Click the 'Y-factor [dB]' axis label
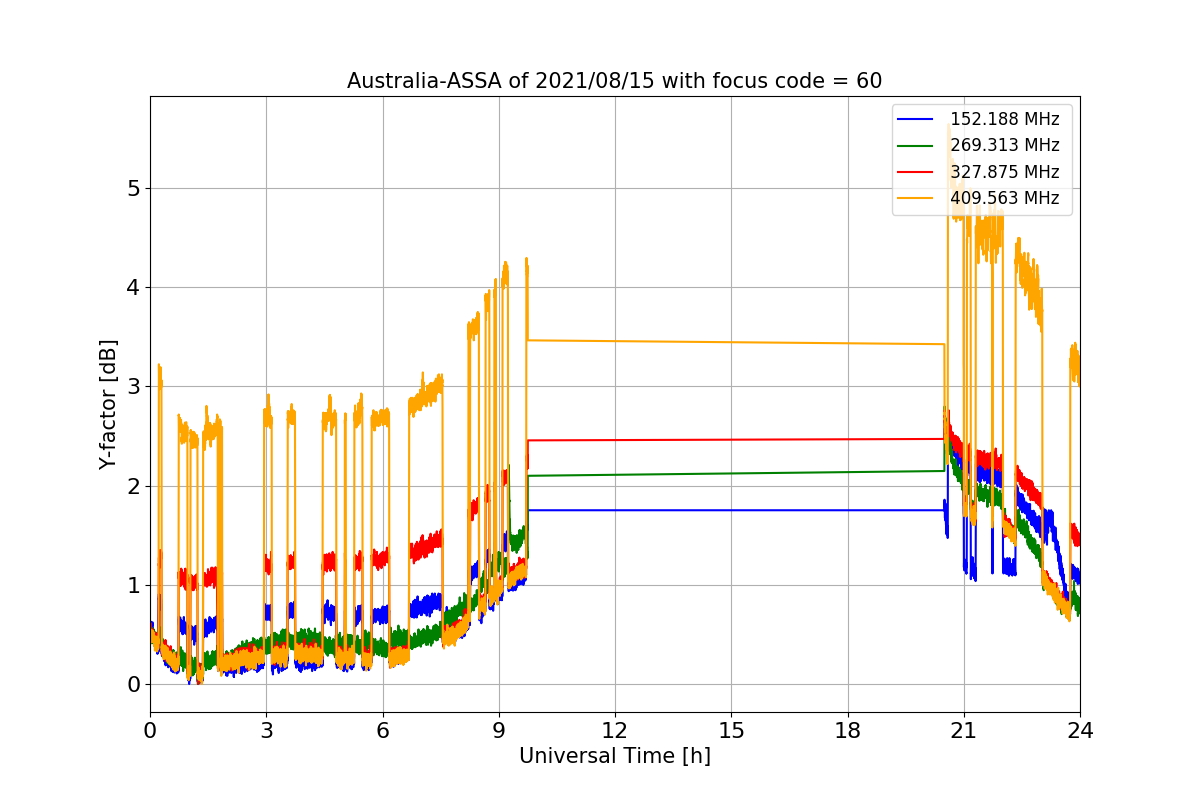This screenshot has height=800, width=1200. (108, 405)
